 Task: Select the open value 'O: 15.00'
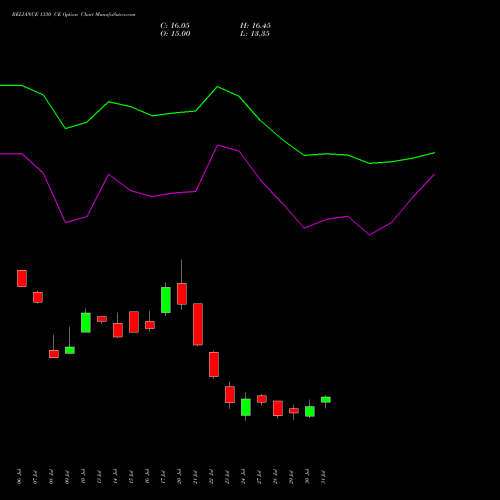[x=175, y=34]
